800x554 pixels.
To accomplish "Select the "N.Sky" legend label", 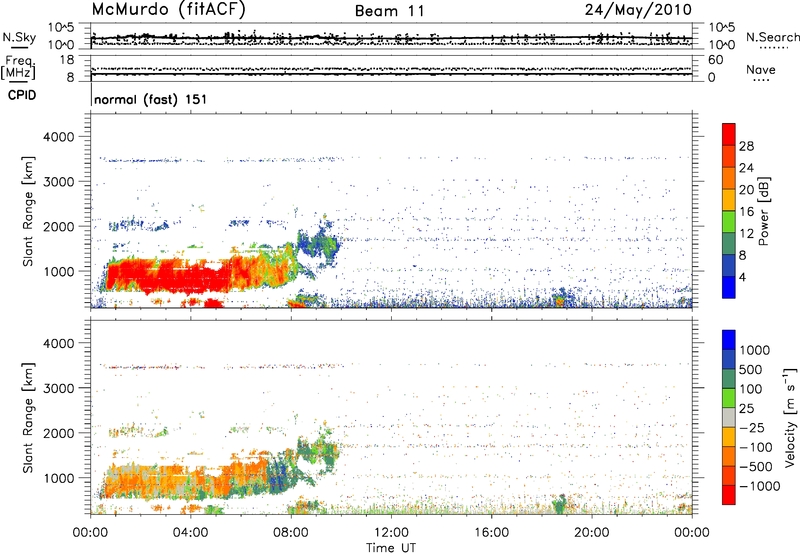I will pyautogui.click(x=19, y=37).
